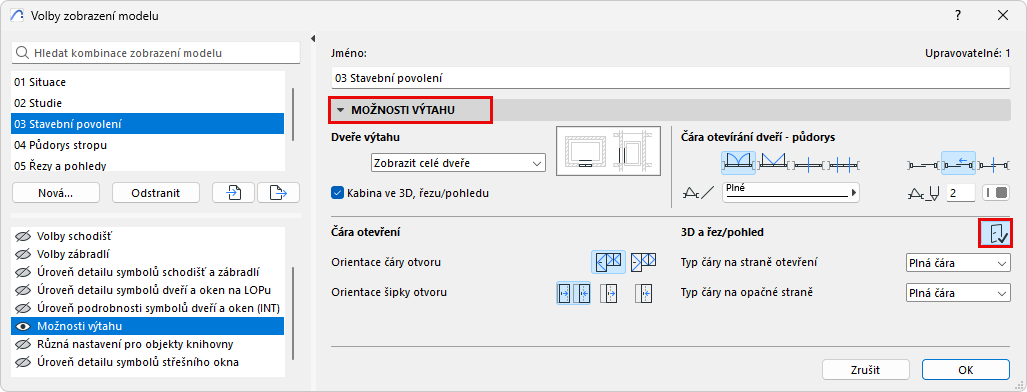
Task: Open Typ čáry na opačné straně dropdown
Action: [957, 293]
